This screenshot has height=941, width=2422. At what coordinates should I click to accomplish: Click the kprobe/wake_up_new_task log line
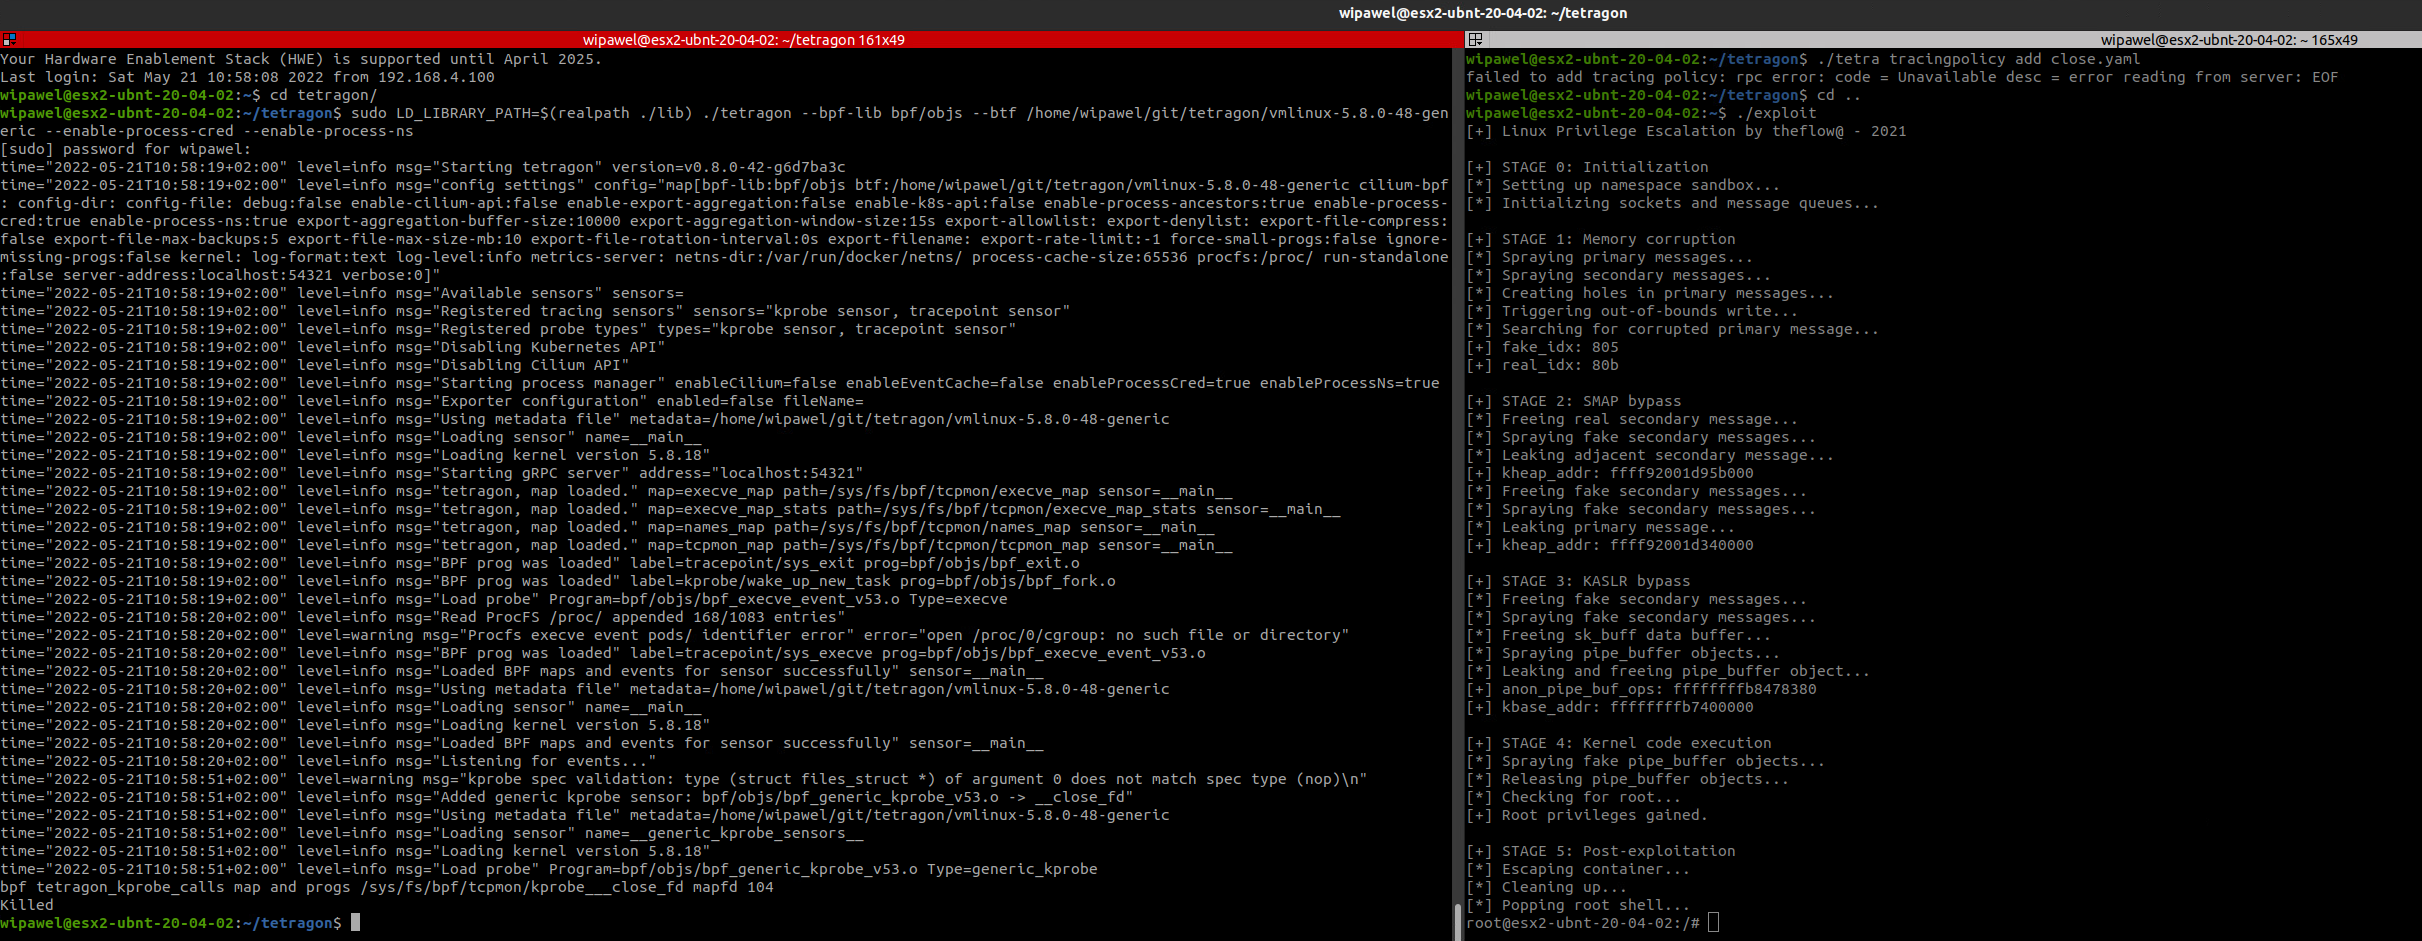[x=558, y=581]
